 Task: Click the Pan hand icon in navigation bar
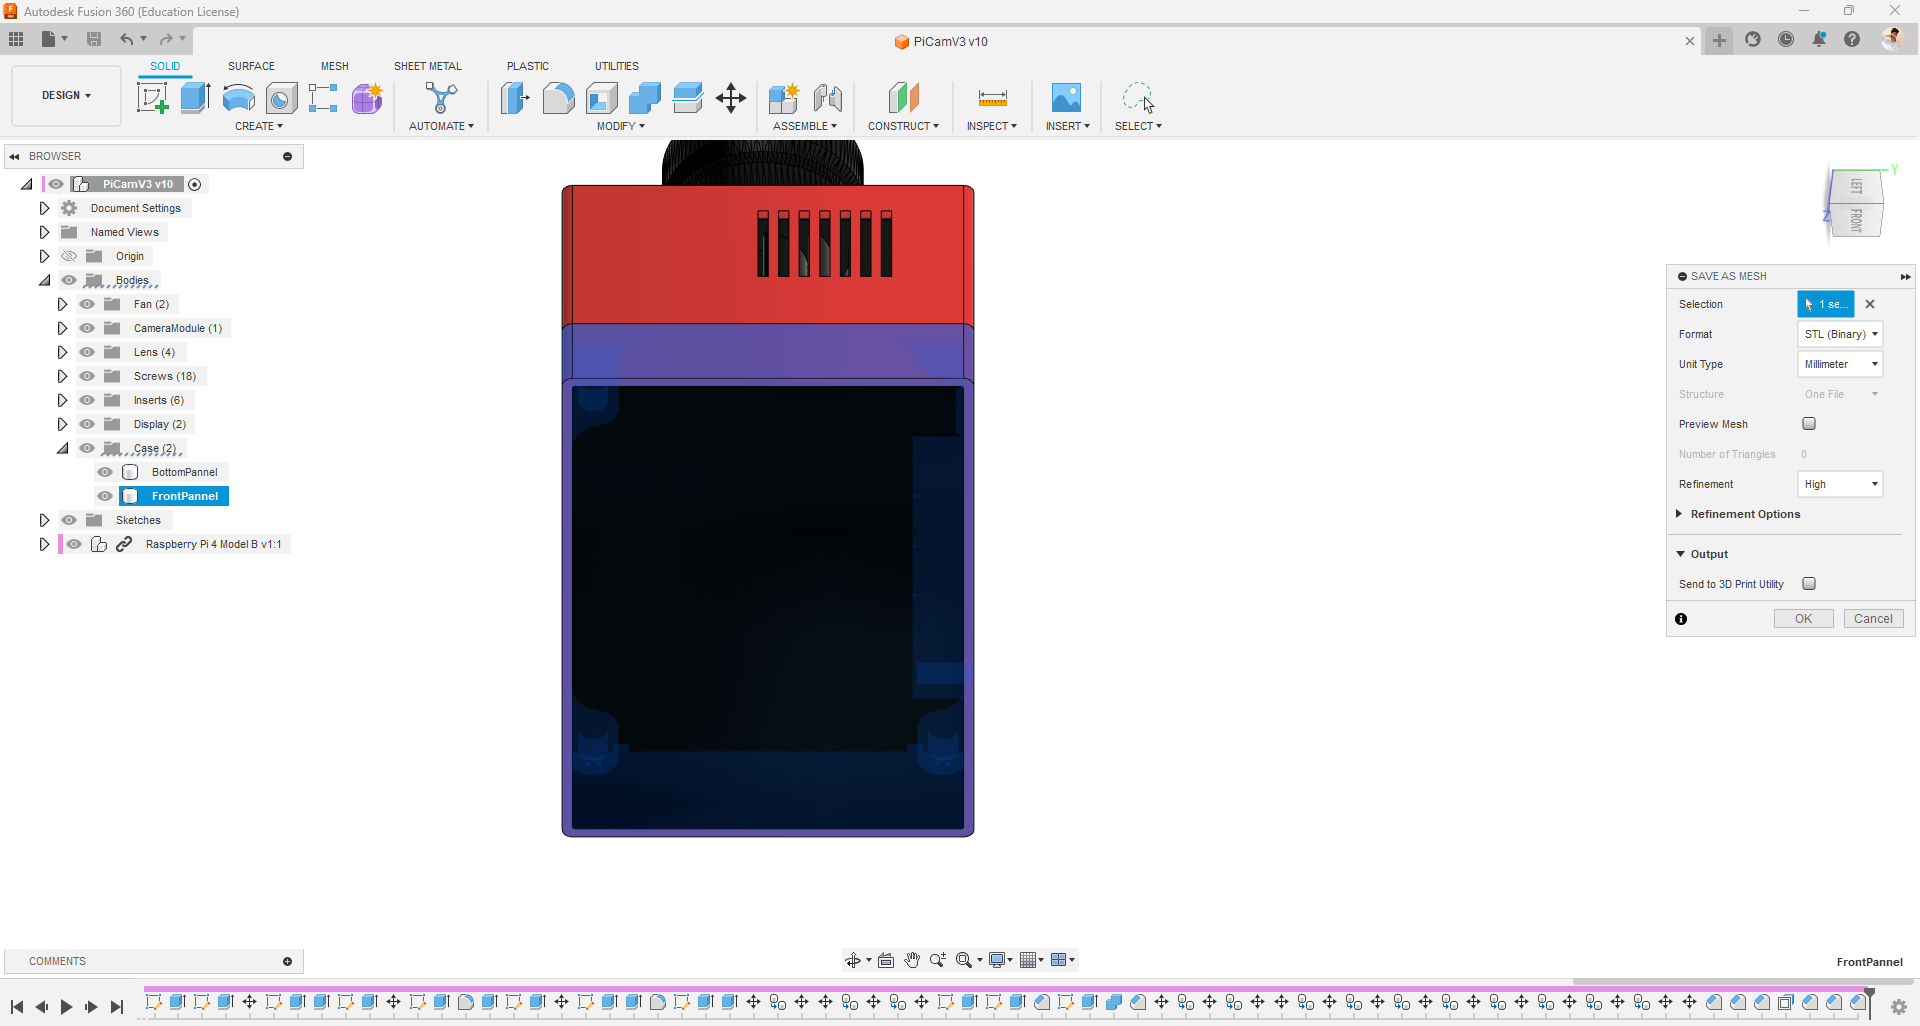[x=912, y=960]
